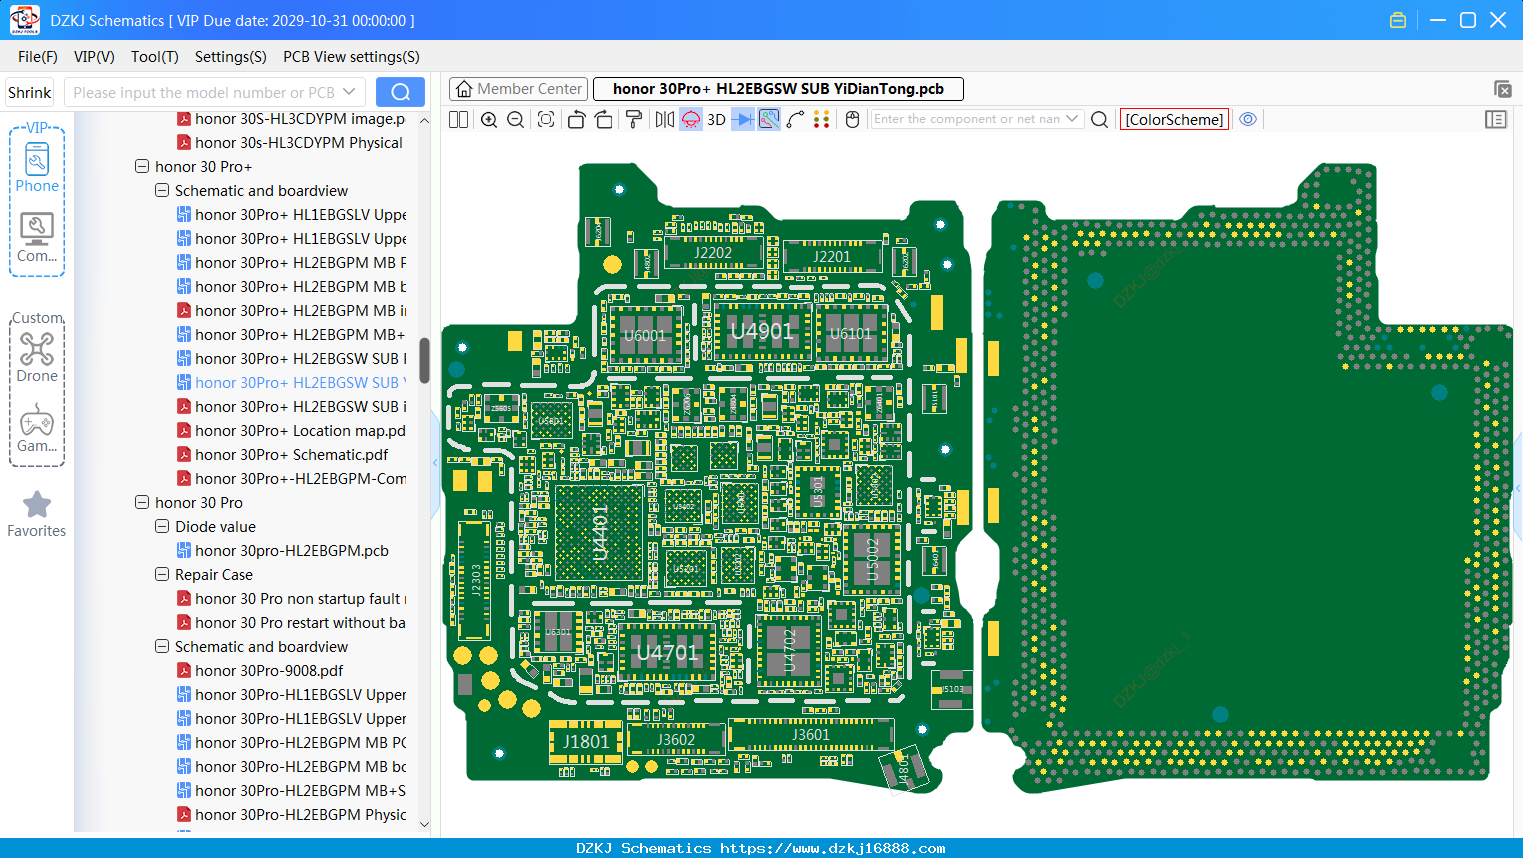The width and height of the screenshot is (1523, 858).
Task: Click the Member Center home icon
Action: 464,89
